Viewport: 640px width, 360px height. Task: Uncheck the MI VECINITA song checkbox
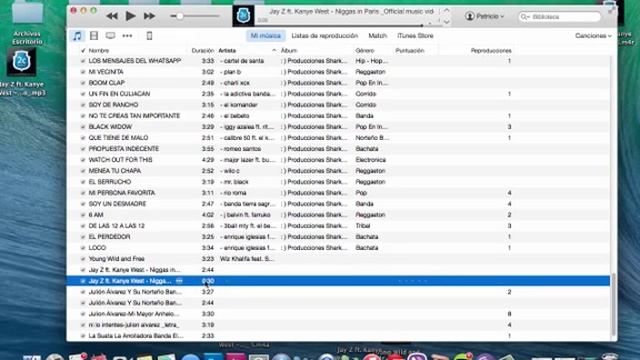(83, 72)
